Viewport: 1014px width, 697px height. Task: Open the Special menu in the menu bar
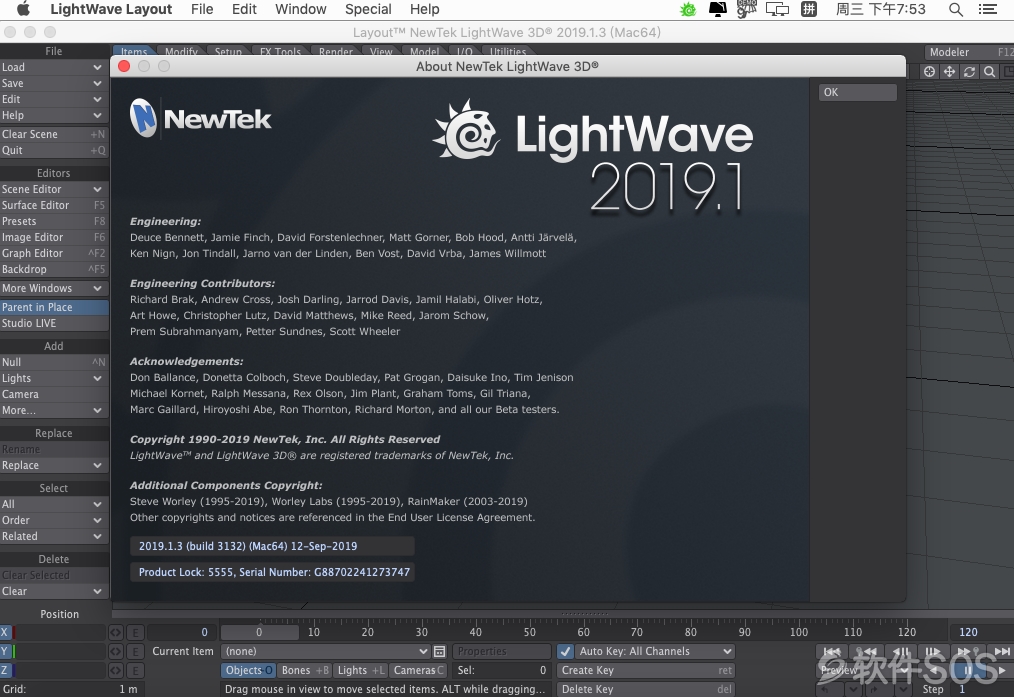[368, 9]
